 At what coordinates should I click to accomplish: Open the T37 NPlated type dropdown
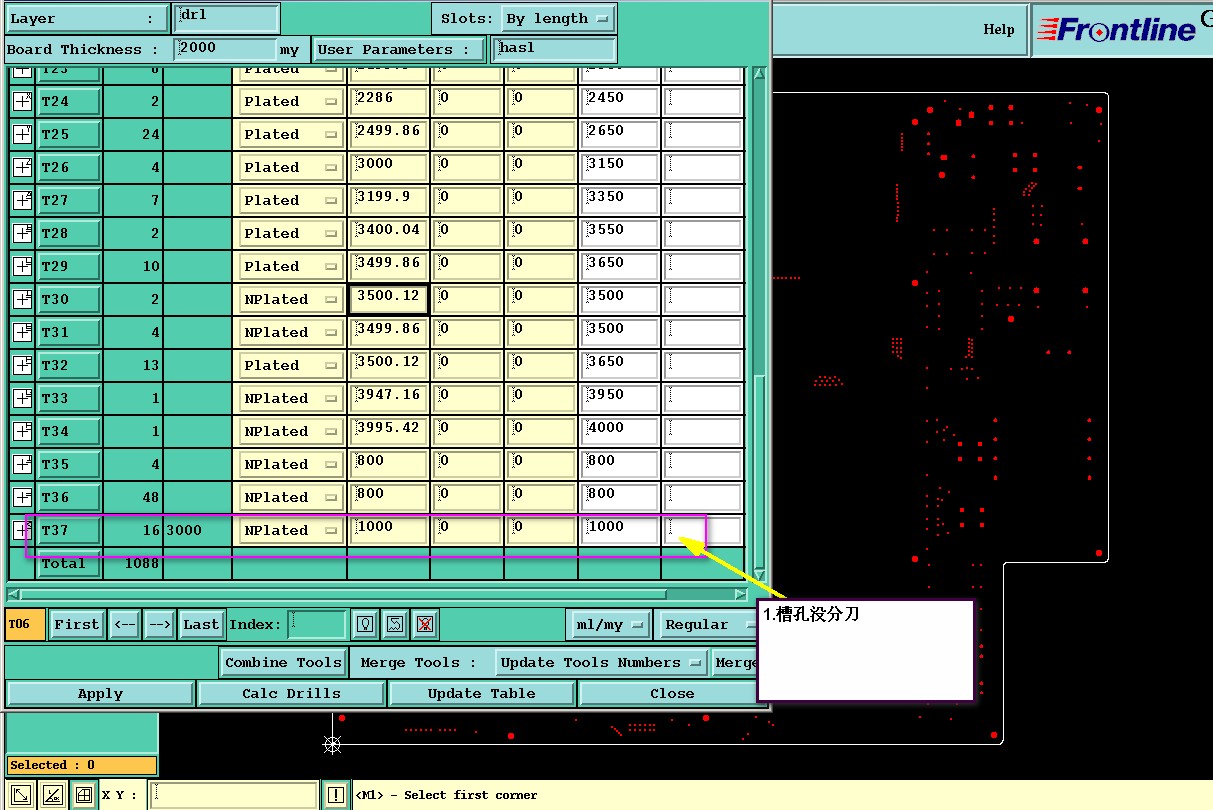[291, 530]
